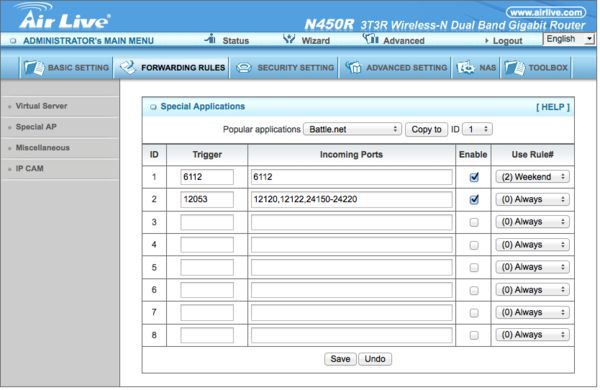Viewport: 600px width, 390px height.
Task: Click empty Trigger field for ID 5
Action: (x=207, y=267)
